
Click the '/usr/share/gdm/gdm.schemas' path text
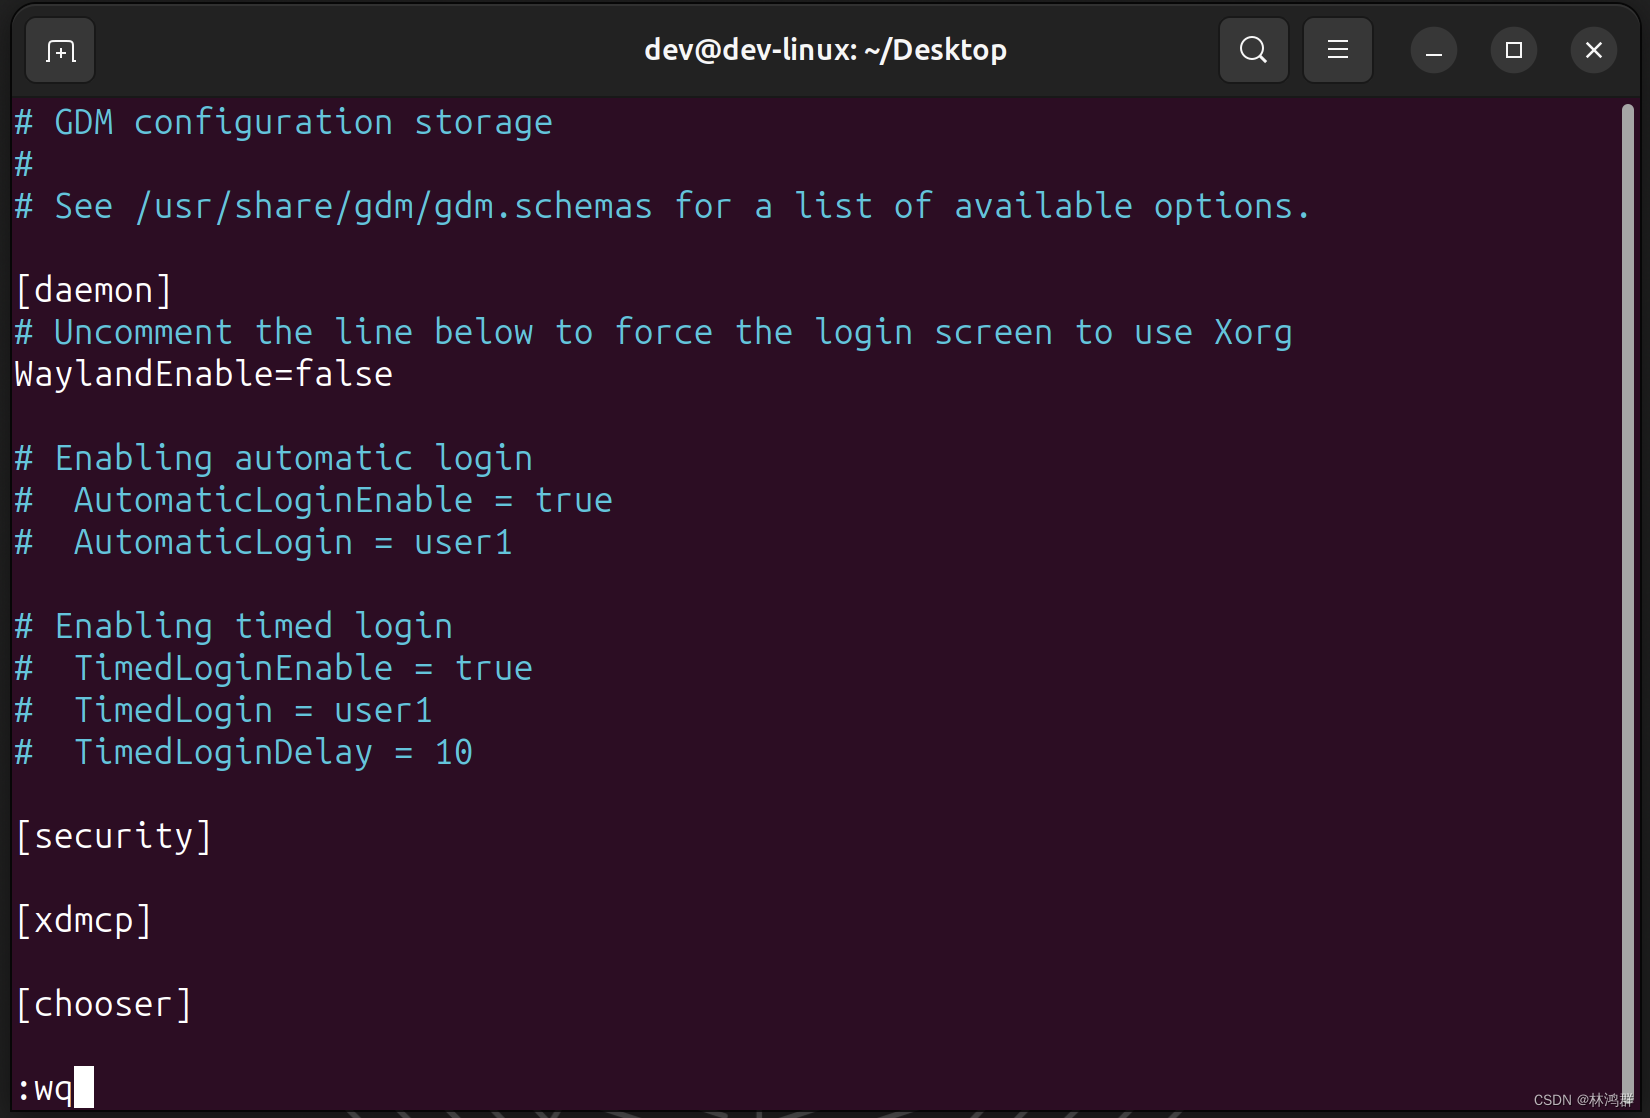[393, 206]
